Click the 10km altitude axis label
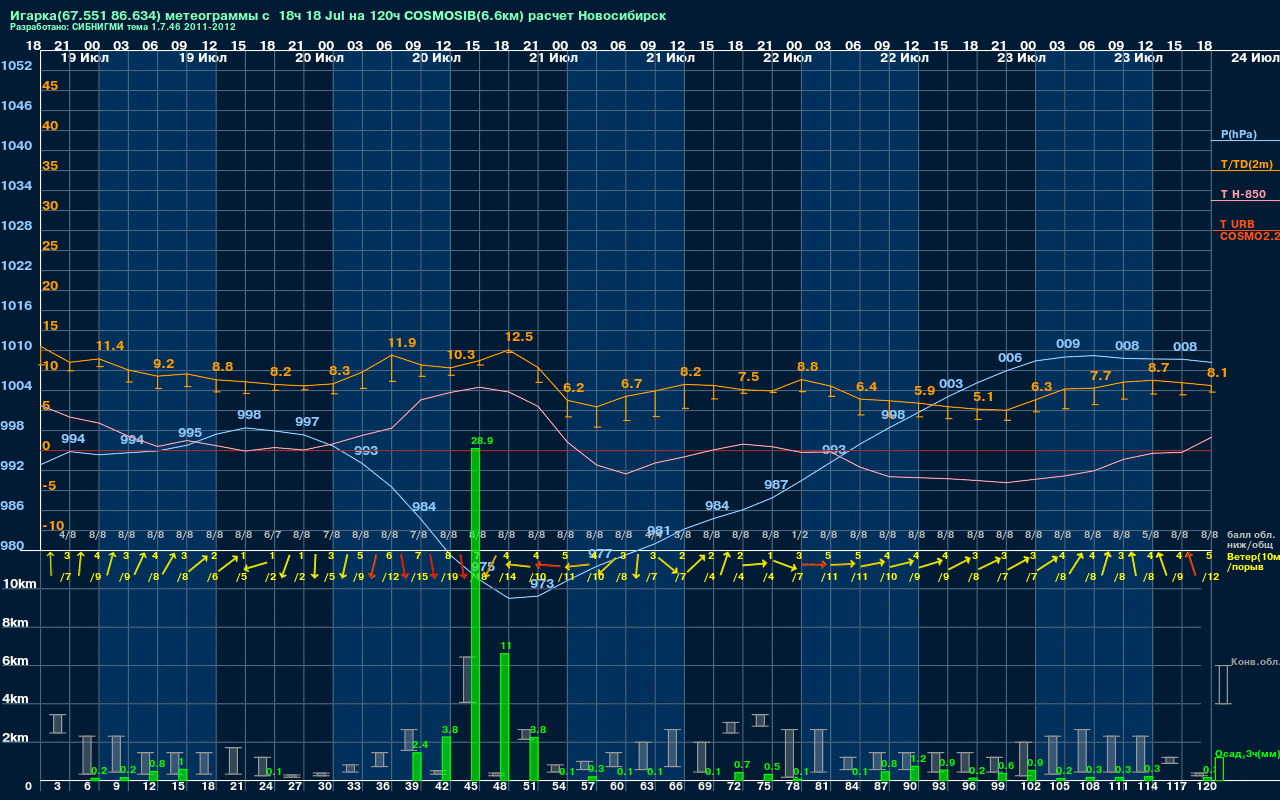This screenshot has width=1280, height=800. tap(18, 584)
